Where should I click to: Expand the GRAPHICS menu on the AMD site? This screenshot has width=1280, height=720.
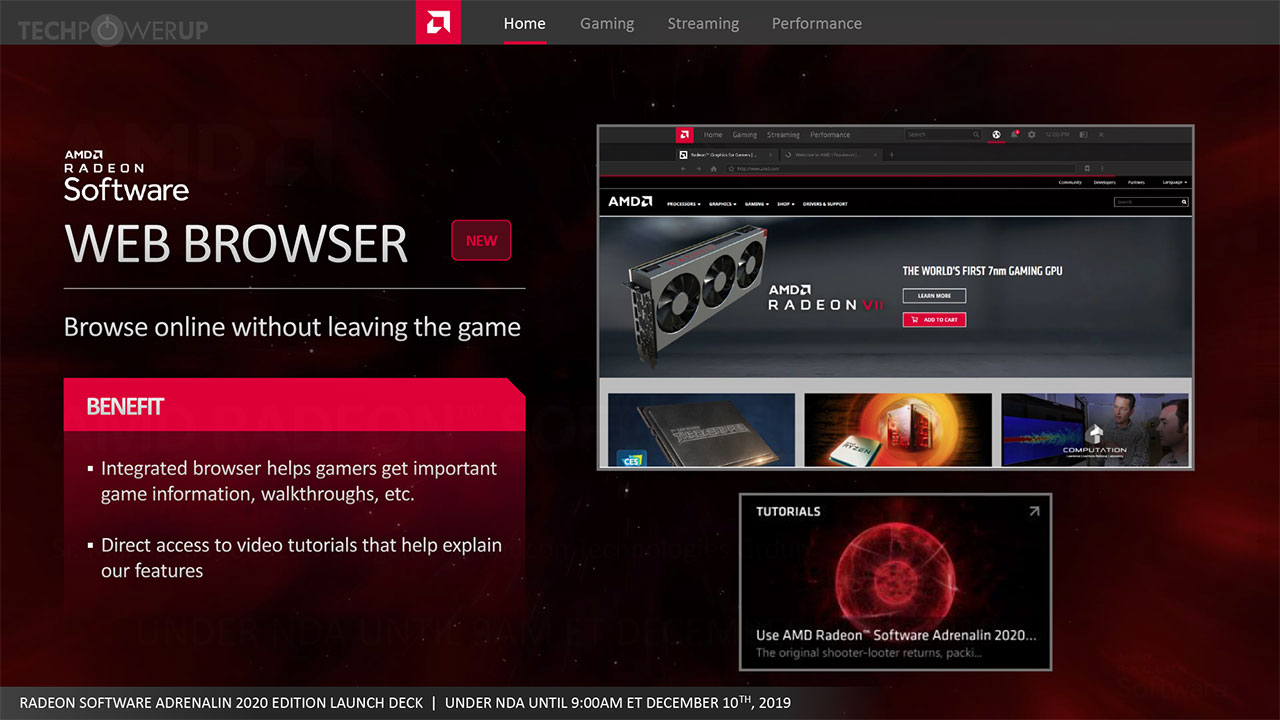coord(722,204)
